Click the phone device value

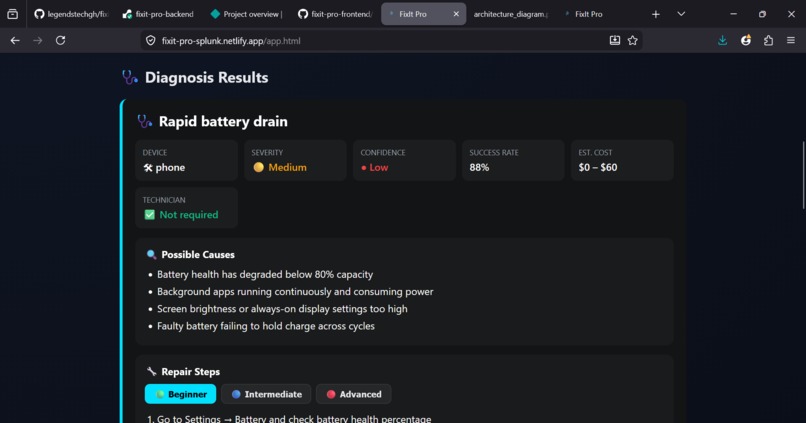[x=170, y=168]
